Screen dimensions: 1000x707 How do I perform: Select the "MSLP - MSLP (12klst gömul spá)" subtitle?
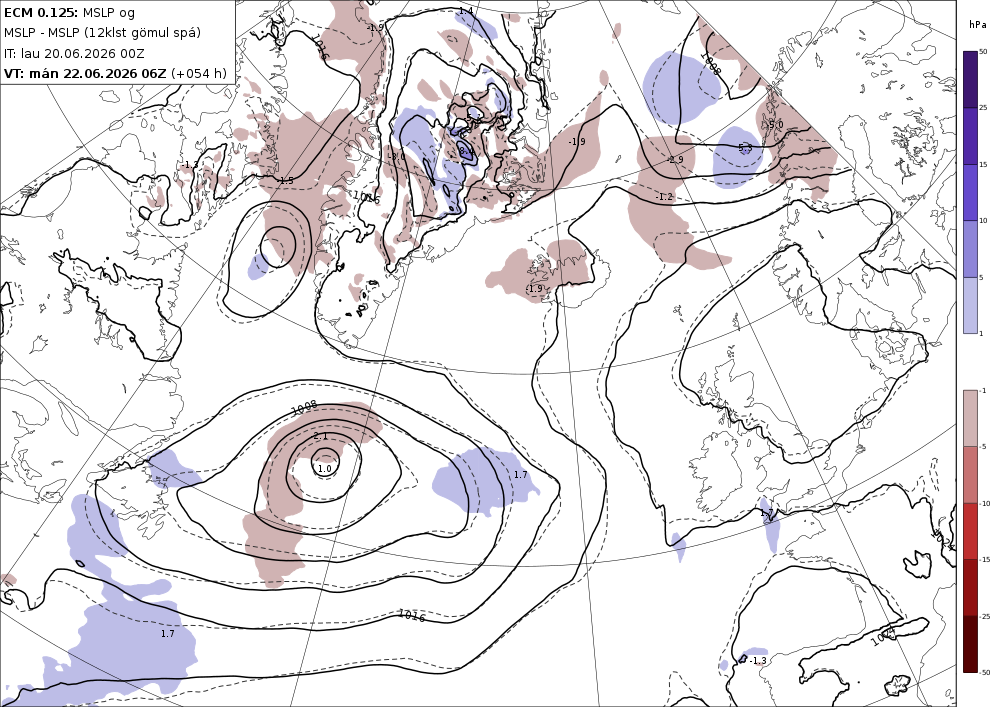point(102,33)
